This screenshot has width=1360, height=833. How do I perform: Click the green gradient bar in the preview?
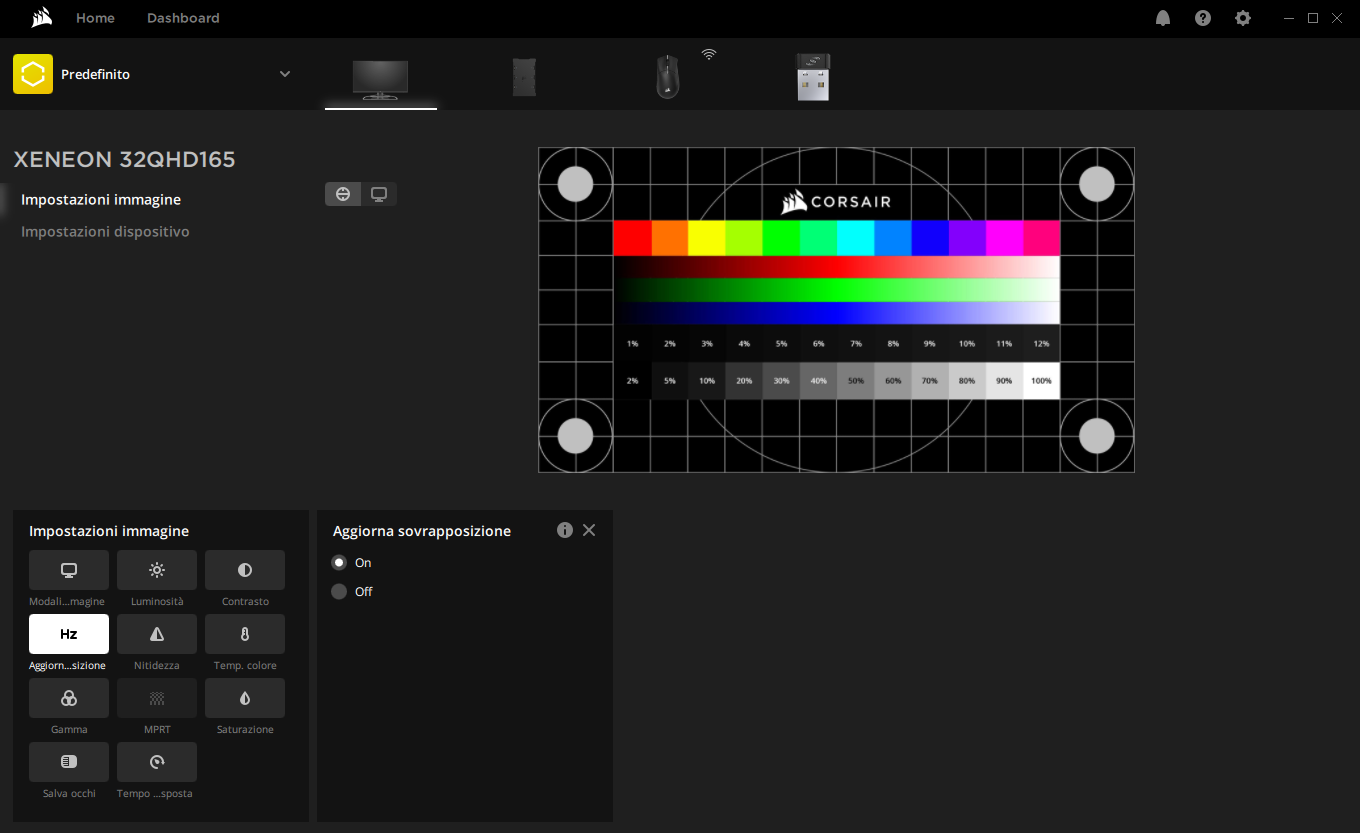[x=836, y=290]
